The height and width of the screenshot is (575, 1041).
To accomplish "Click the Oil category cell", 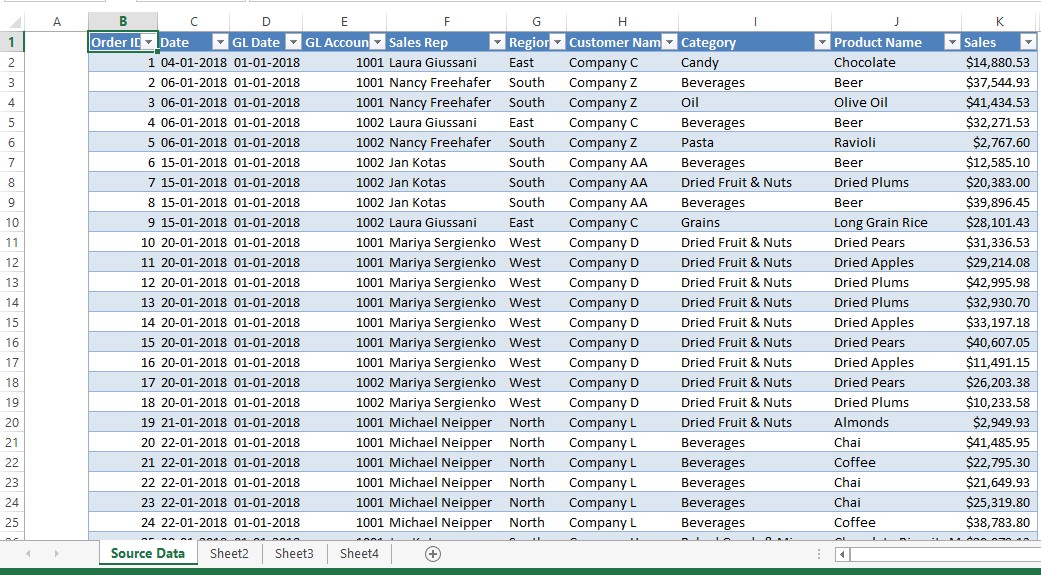I will [x=755, y=102].
